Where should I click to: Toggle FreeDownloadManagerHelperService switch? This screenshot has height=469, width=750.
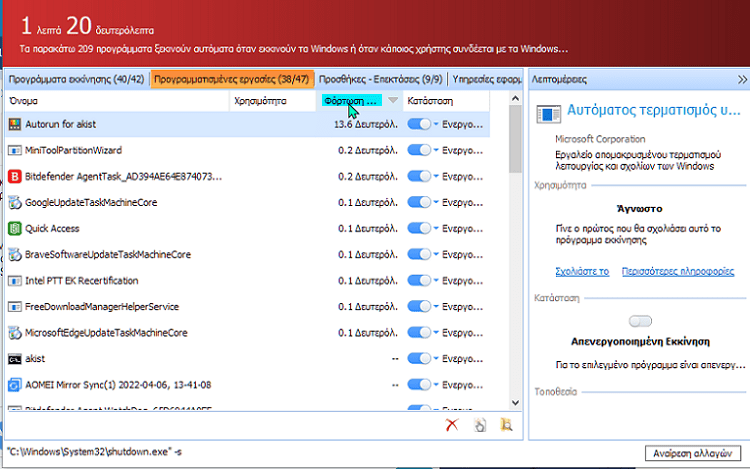(x=419, y=306)
